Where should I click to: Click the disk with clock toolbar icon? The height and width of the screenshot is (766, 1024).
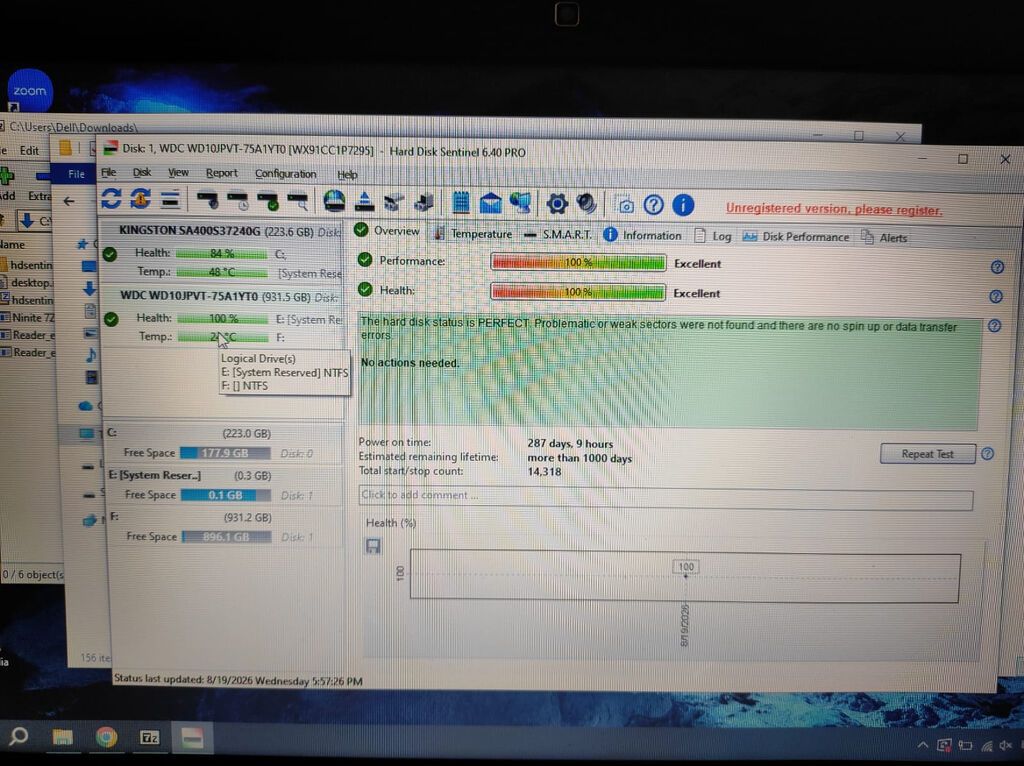coord(238,200)
